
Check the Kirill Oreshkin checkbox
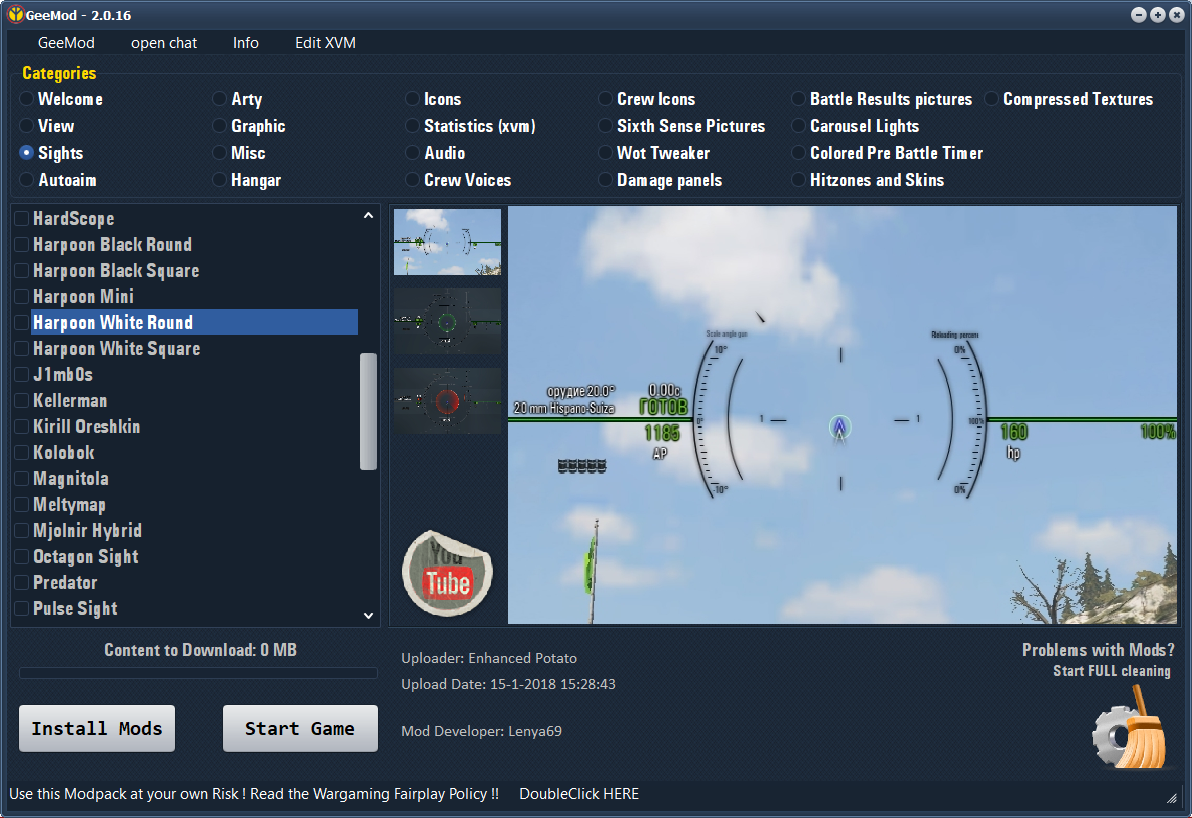[21, 426]
